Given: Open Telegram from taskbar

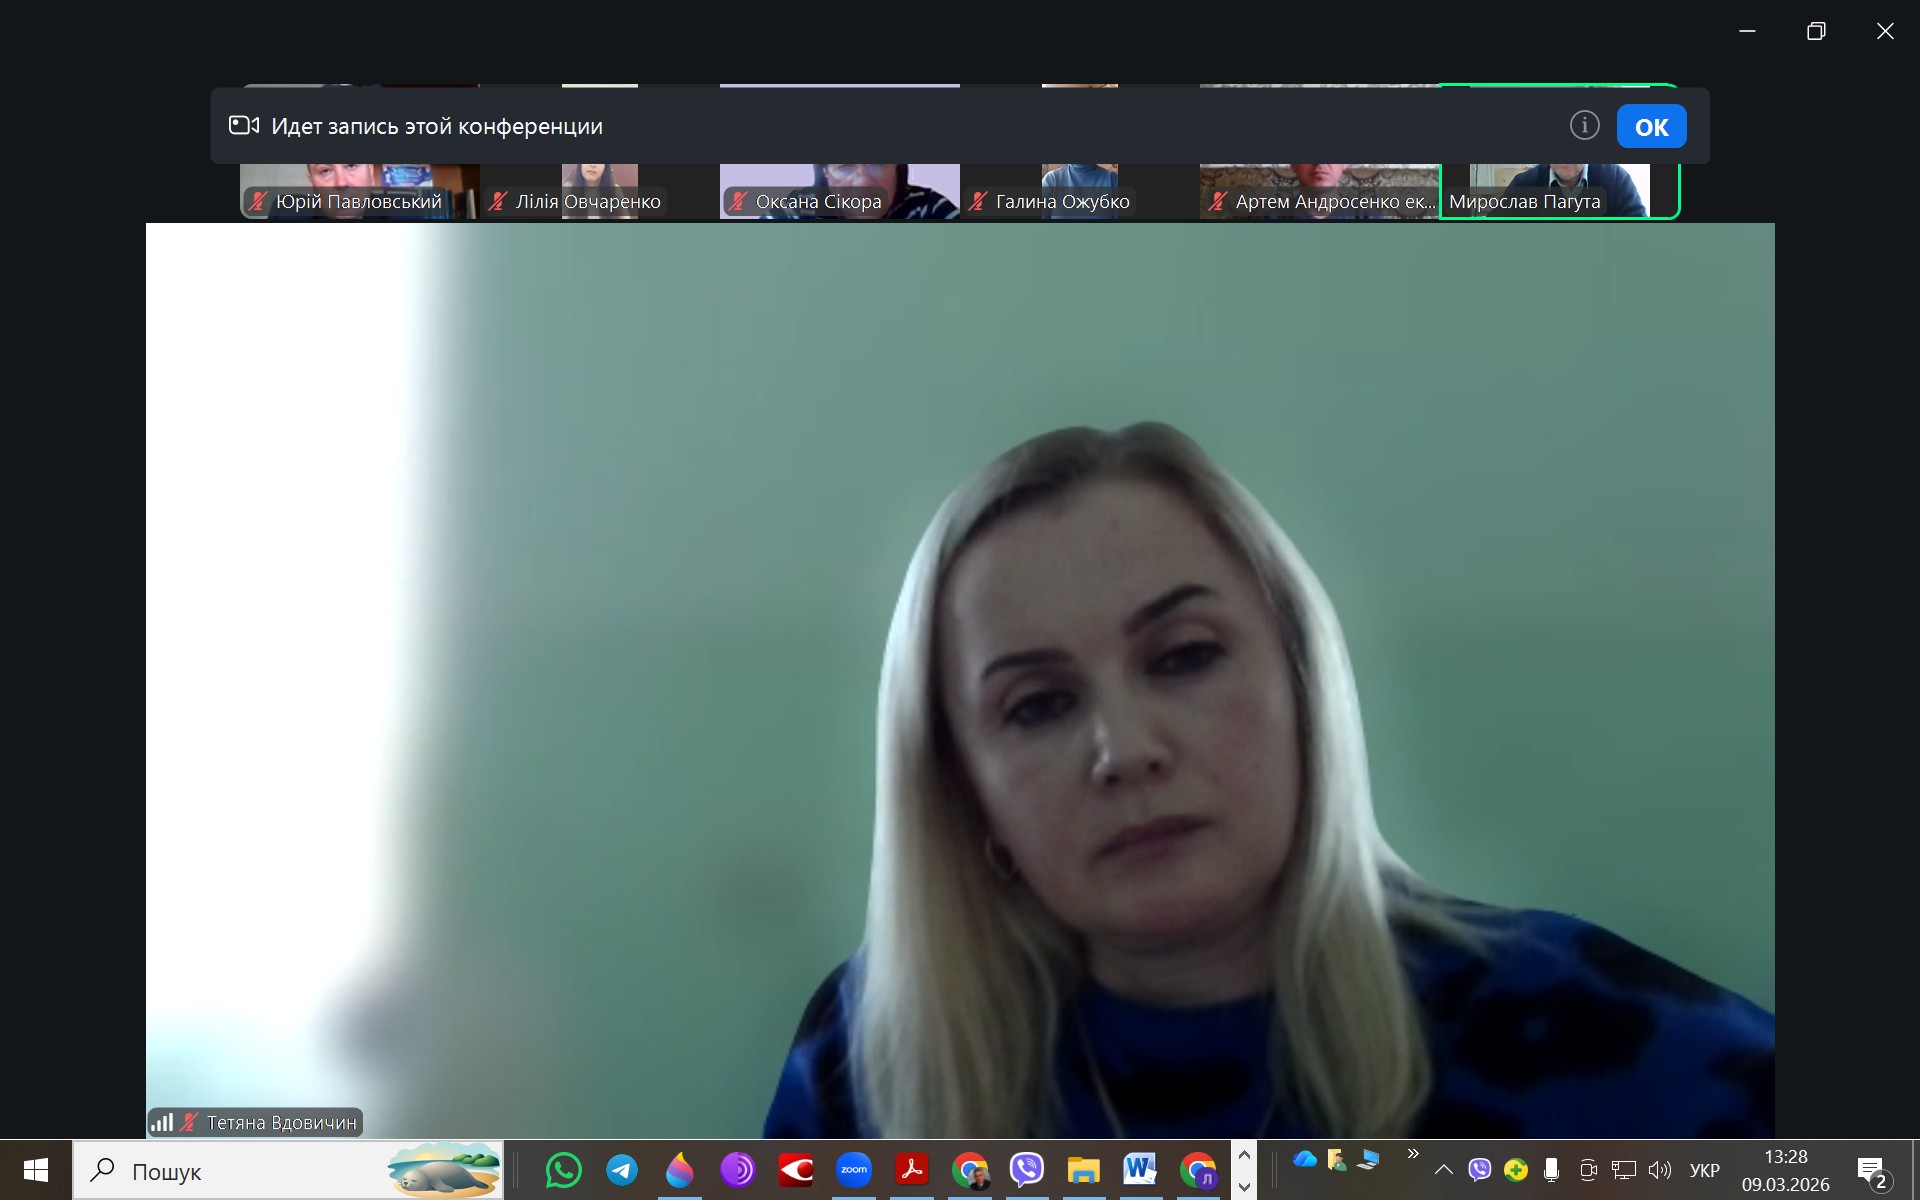Looking at the screenshot, I should click(622, 1170).
